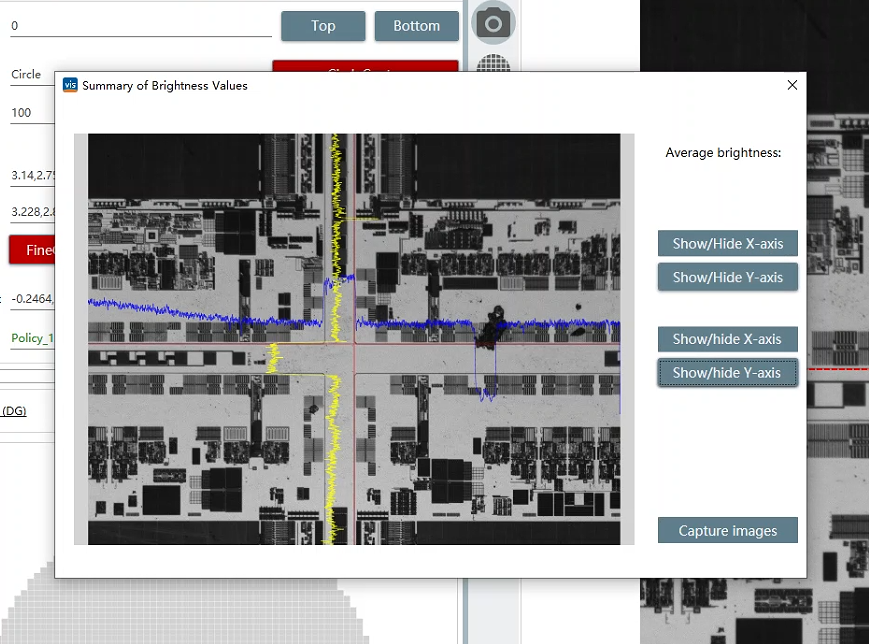The width and height of the screenshot is (869, 644).
Task: Click the brightness profile chip image
Action: click(354, 340)
